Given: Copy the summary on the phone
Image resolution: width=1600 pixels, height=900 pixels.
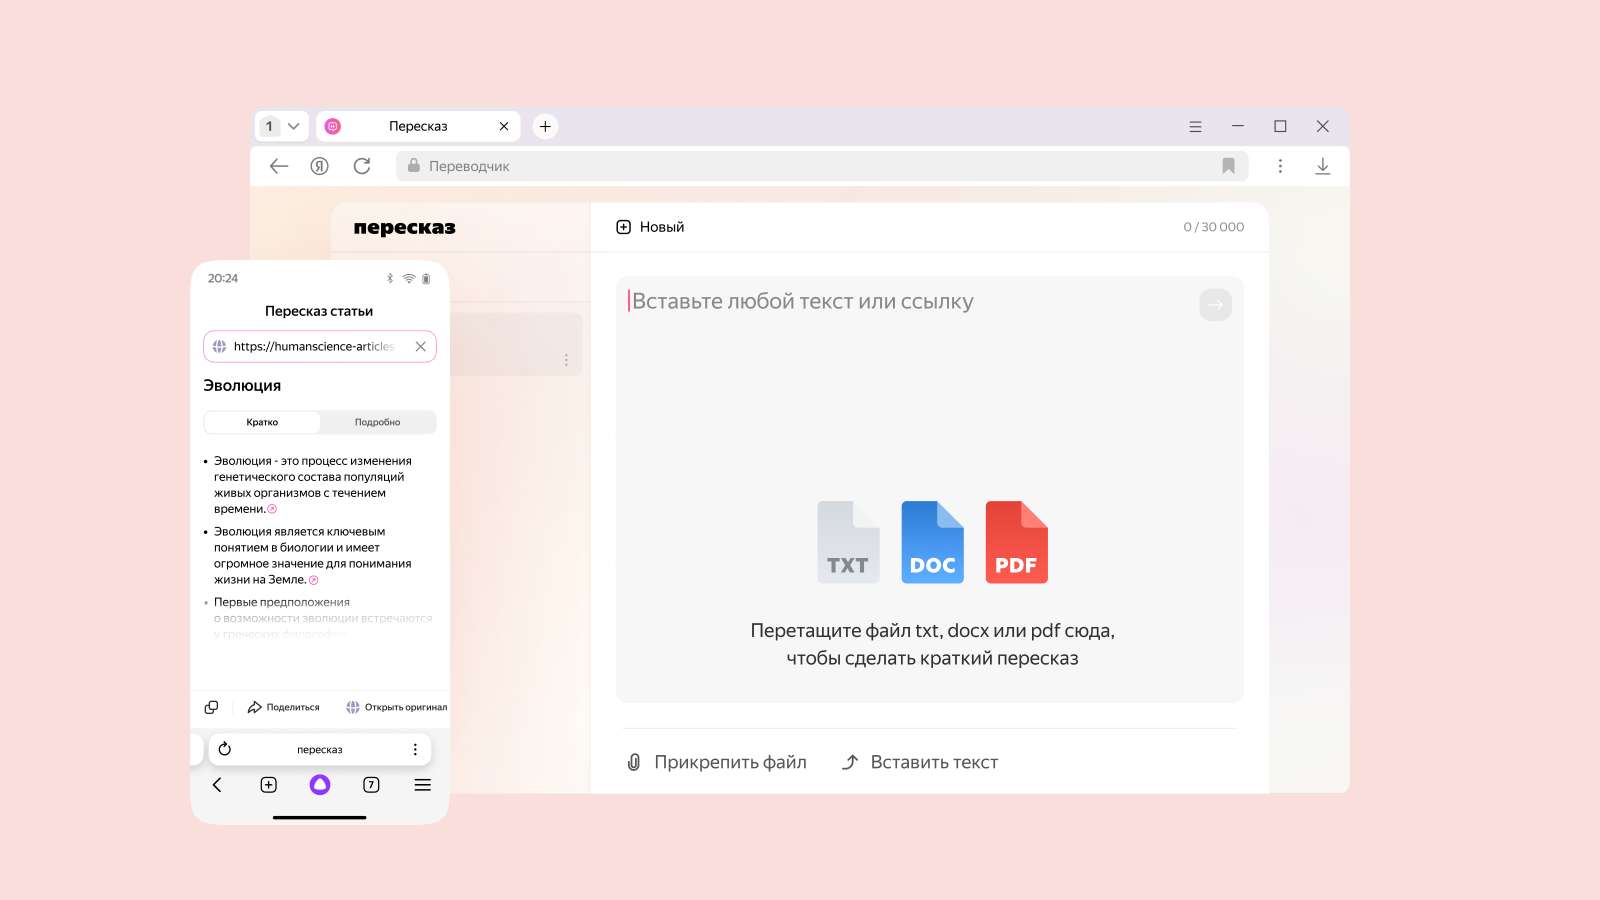Looking at the screenshot, I should [x=211, y=707].
